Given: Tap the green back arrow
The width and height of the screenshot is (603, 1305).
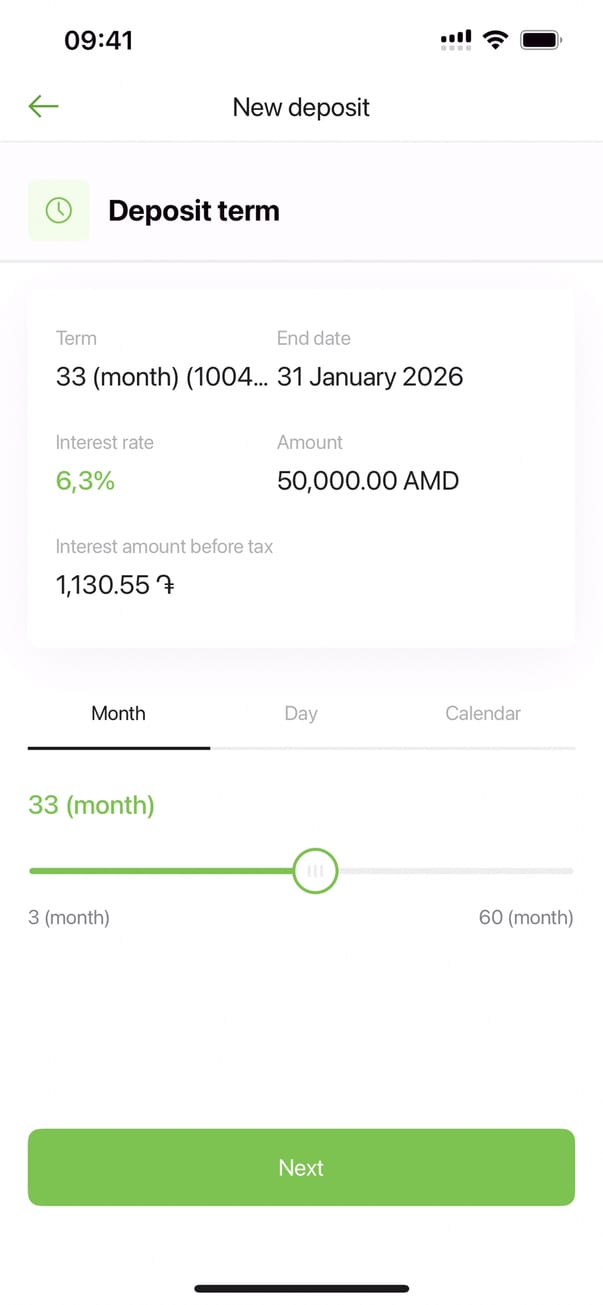Looking at the screenshot, I should click(x=44, y=107).
